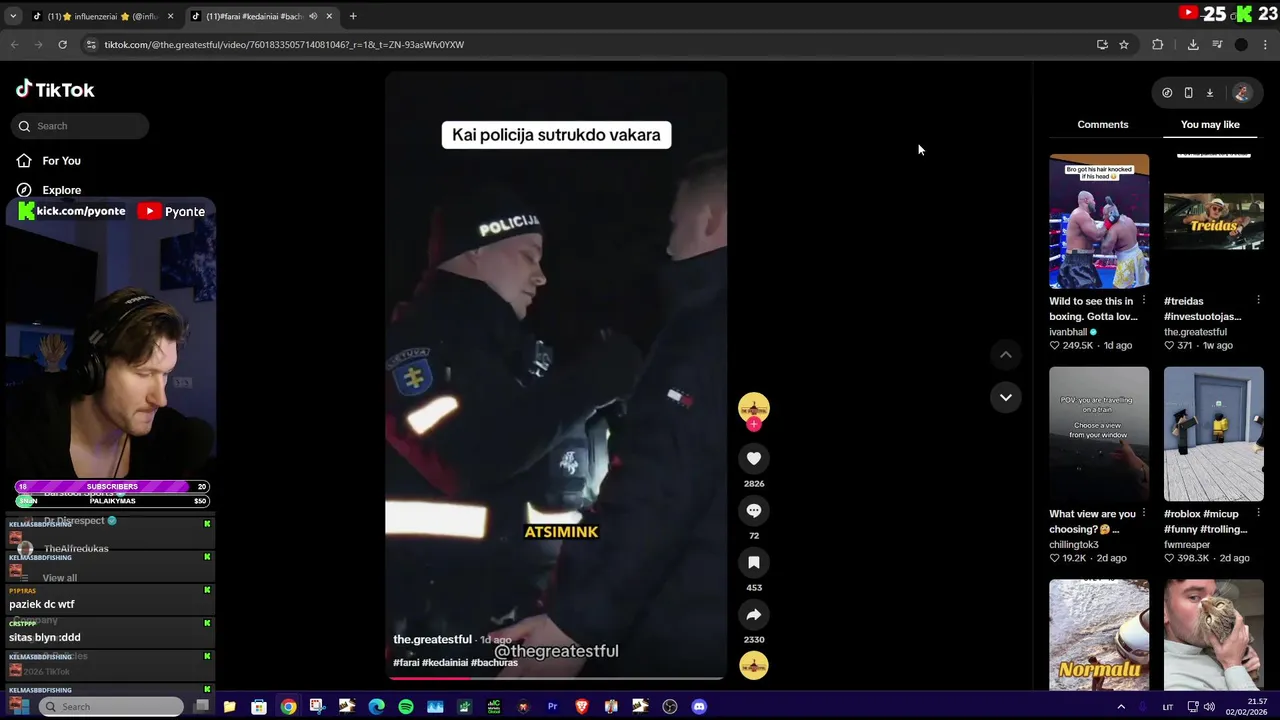Image resolution: width=1280 pixels, height=720 pixels.
Task: Open Discord from the taskbar
Action: [699, 706]
